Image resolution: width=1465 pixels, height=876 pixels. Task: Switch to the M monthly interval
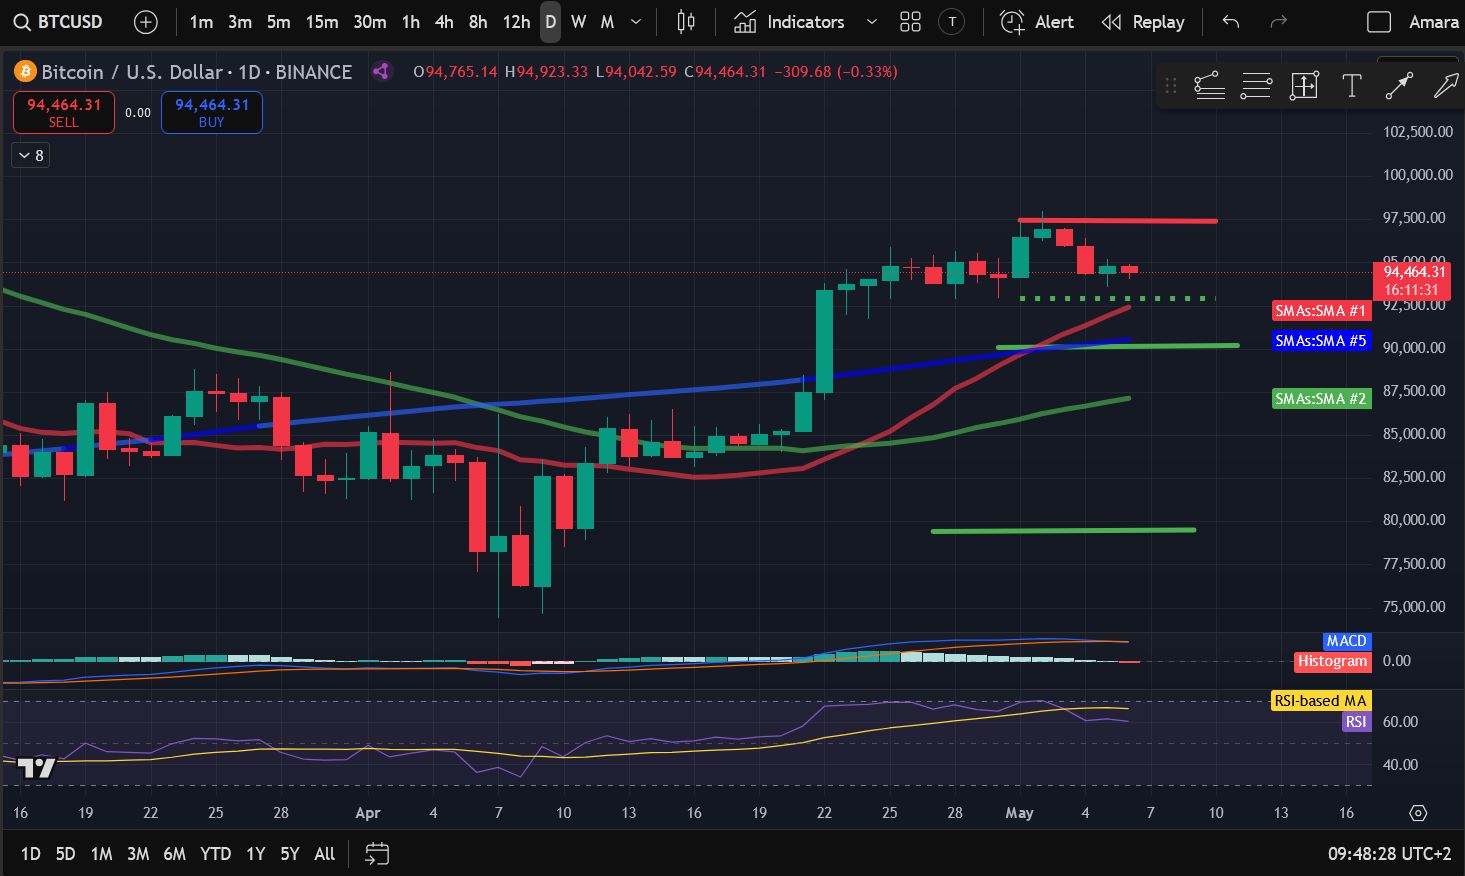click(607, 22)
